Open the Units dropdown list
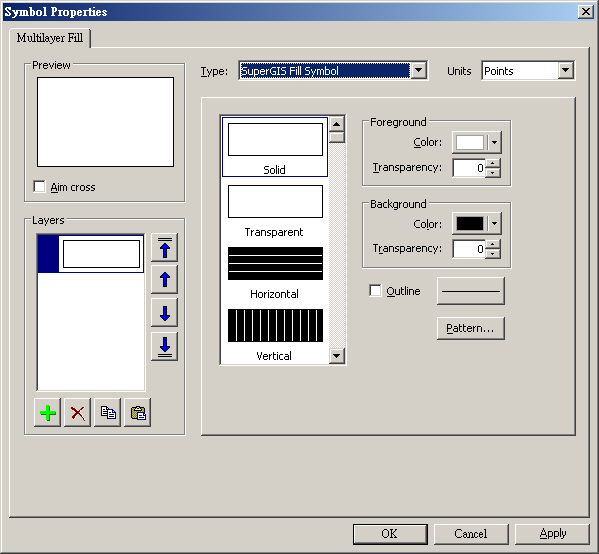599x554 pixels. coord(566,70)
